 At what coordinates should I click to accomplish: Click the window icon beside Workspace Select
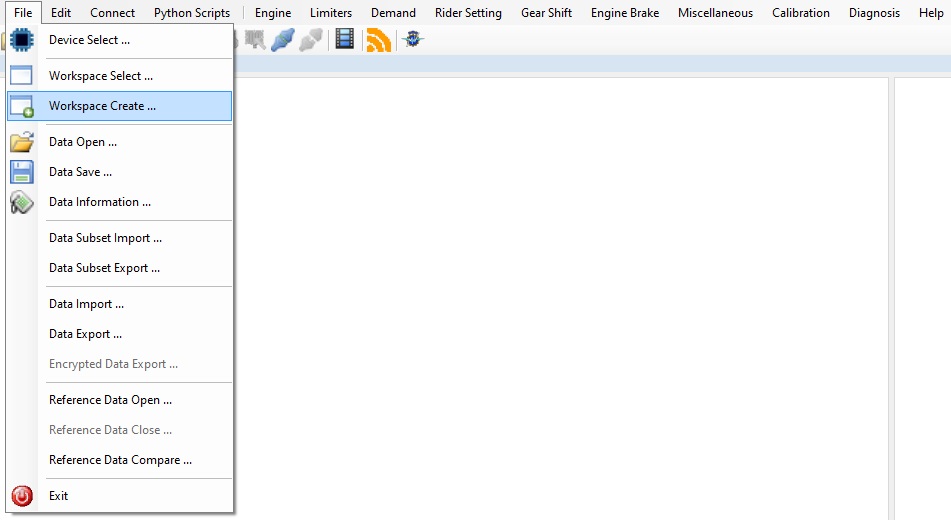22,75
